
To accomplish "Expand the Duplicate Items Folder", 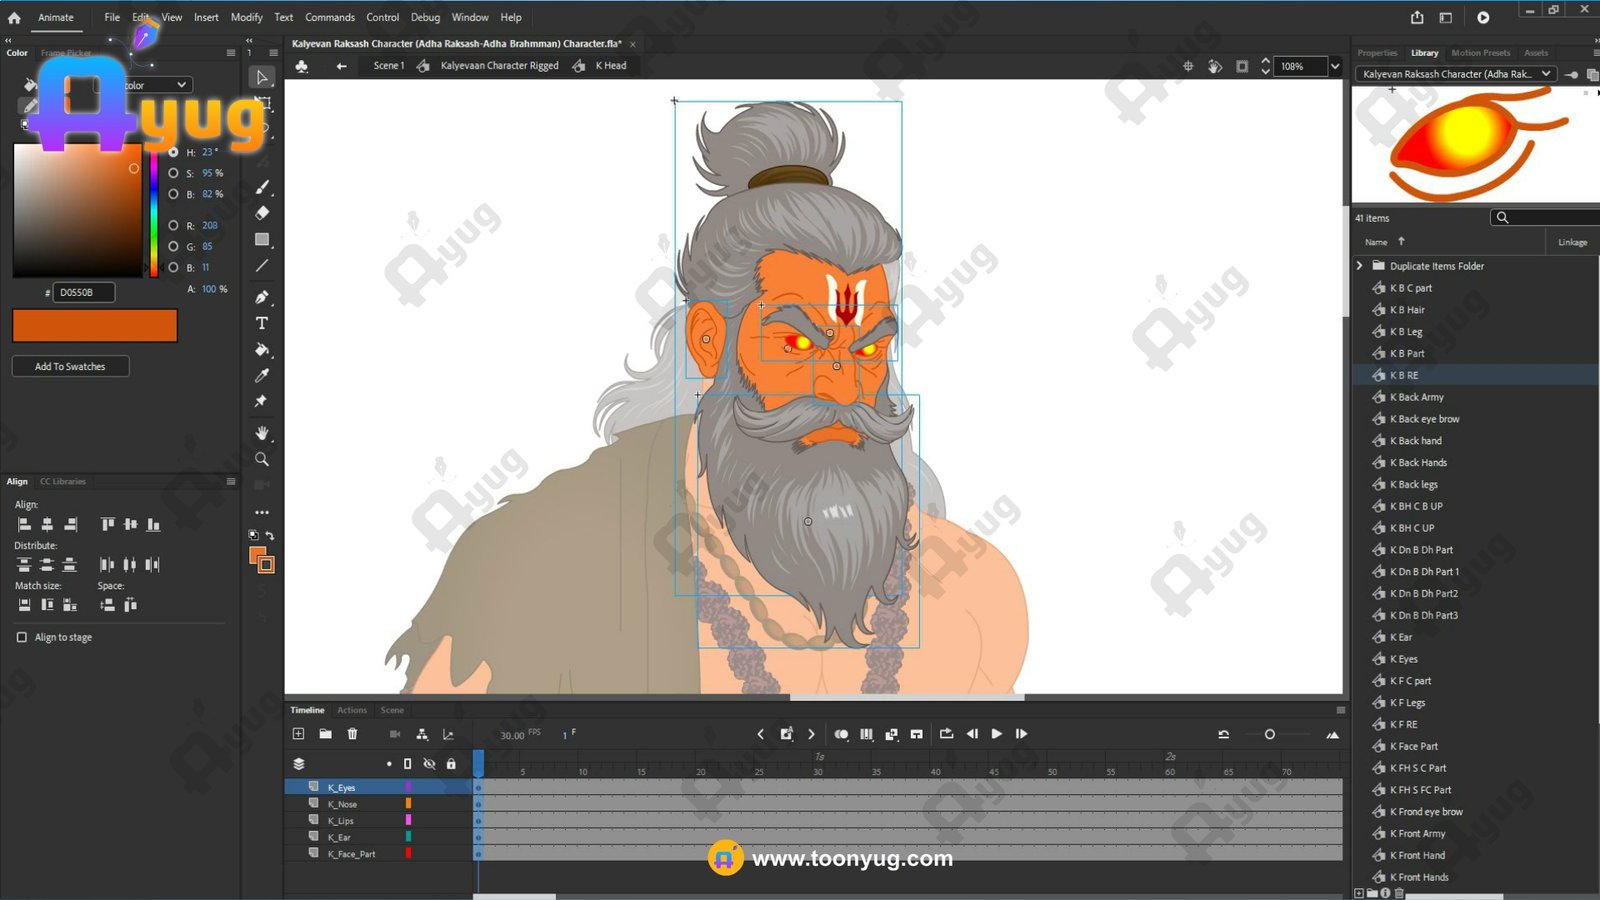I will click(1360, 266).
